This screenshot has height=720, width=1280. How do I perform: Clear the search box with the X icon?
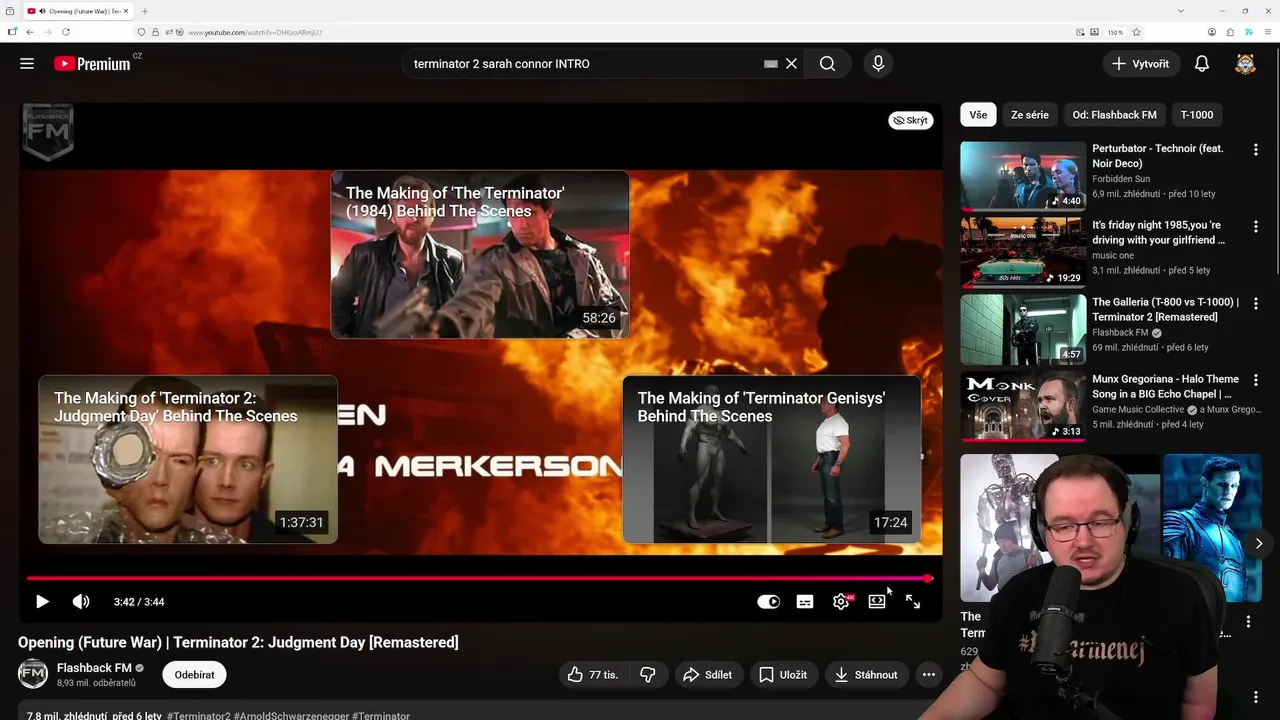coord(791,64)
